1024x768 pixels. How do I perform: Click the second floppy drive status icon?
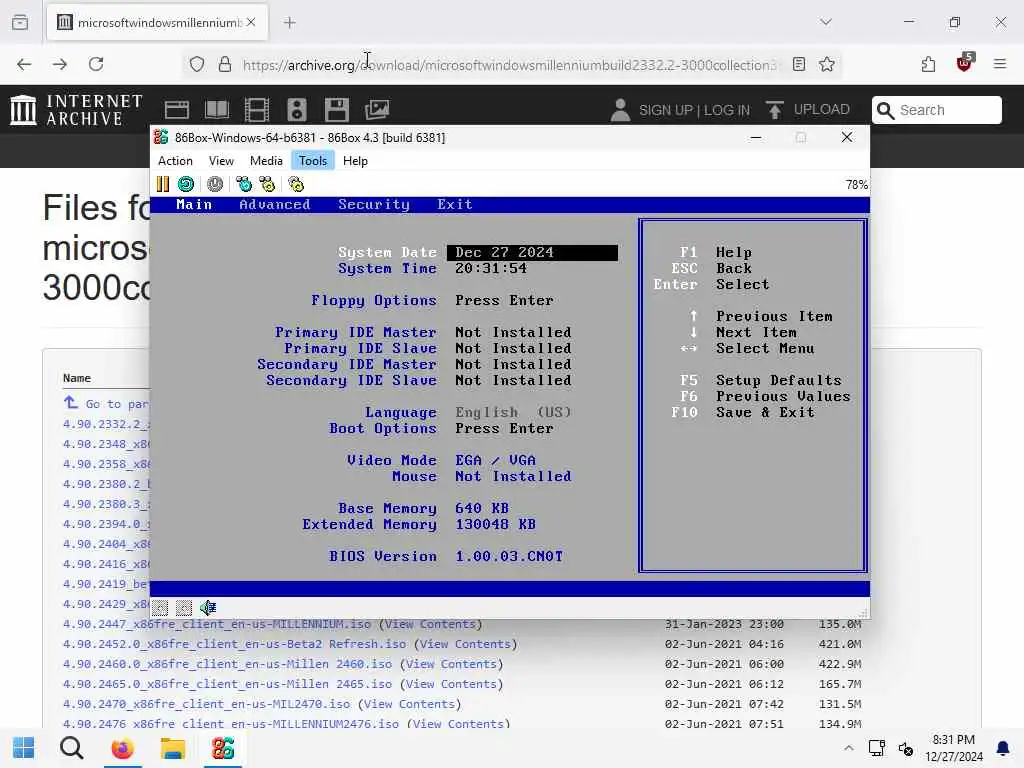pos(184,608)
